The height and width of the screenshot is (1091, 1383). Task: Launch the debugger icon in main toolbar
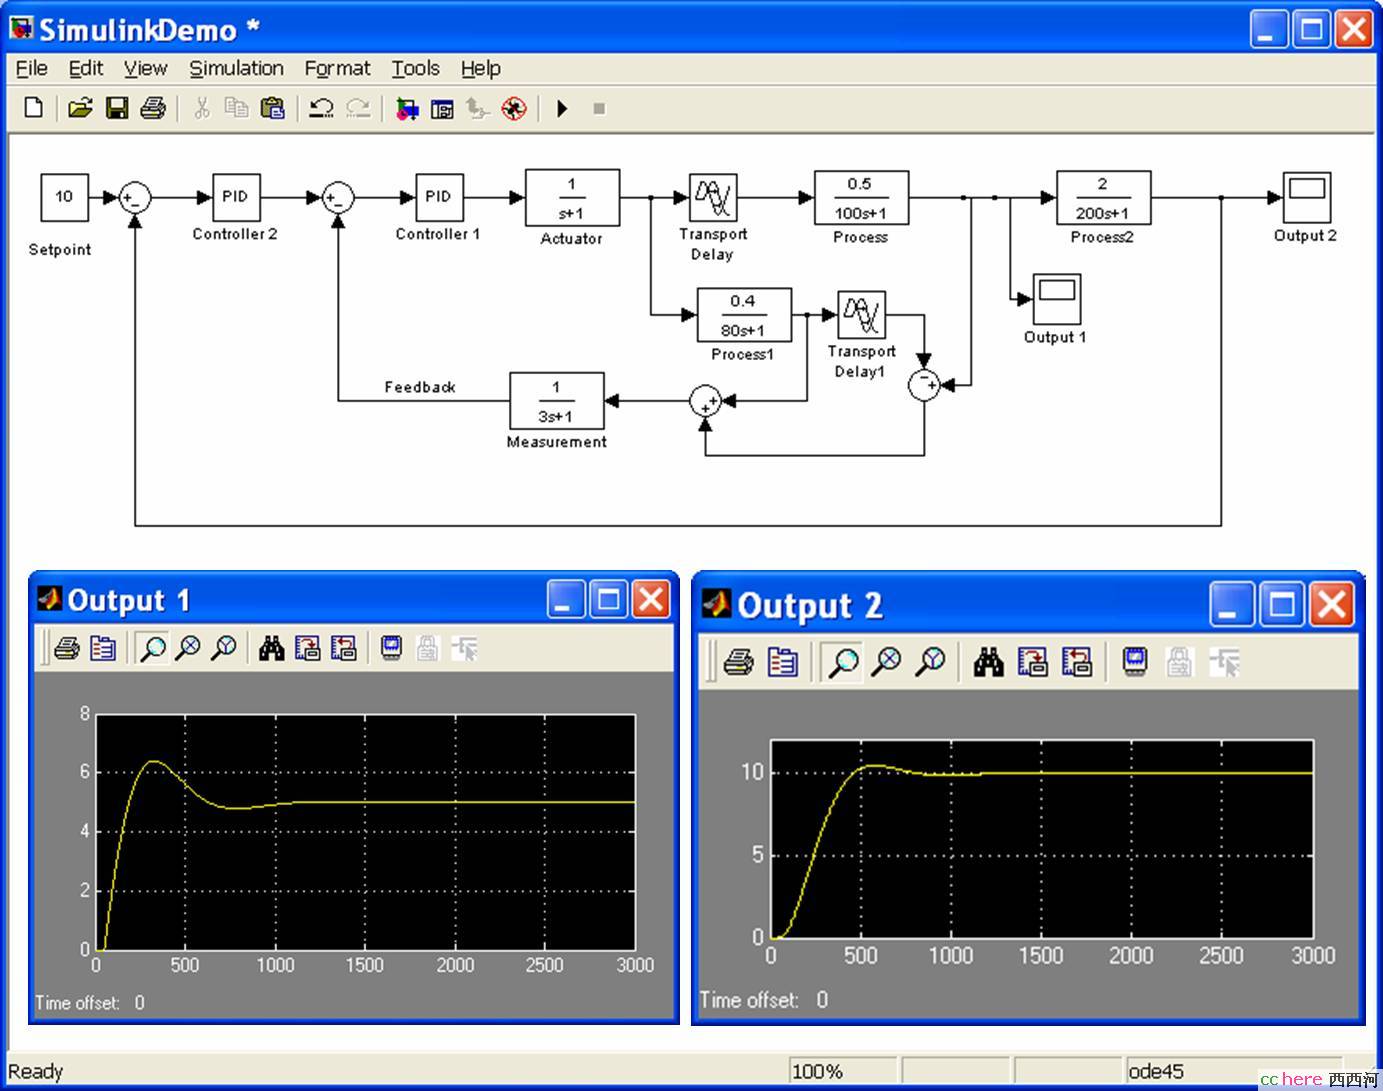click(514, 108)
